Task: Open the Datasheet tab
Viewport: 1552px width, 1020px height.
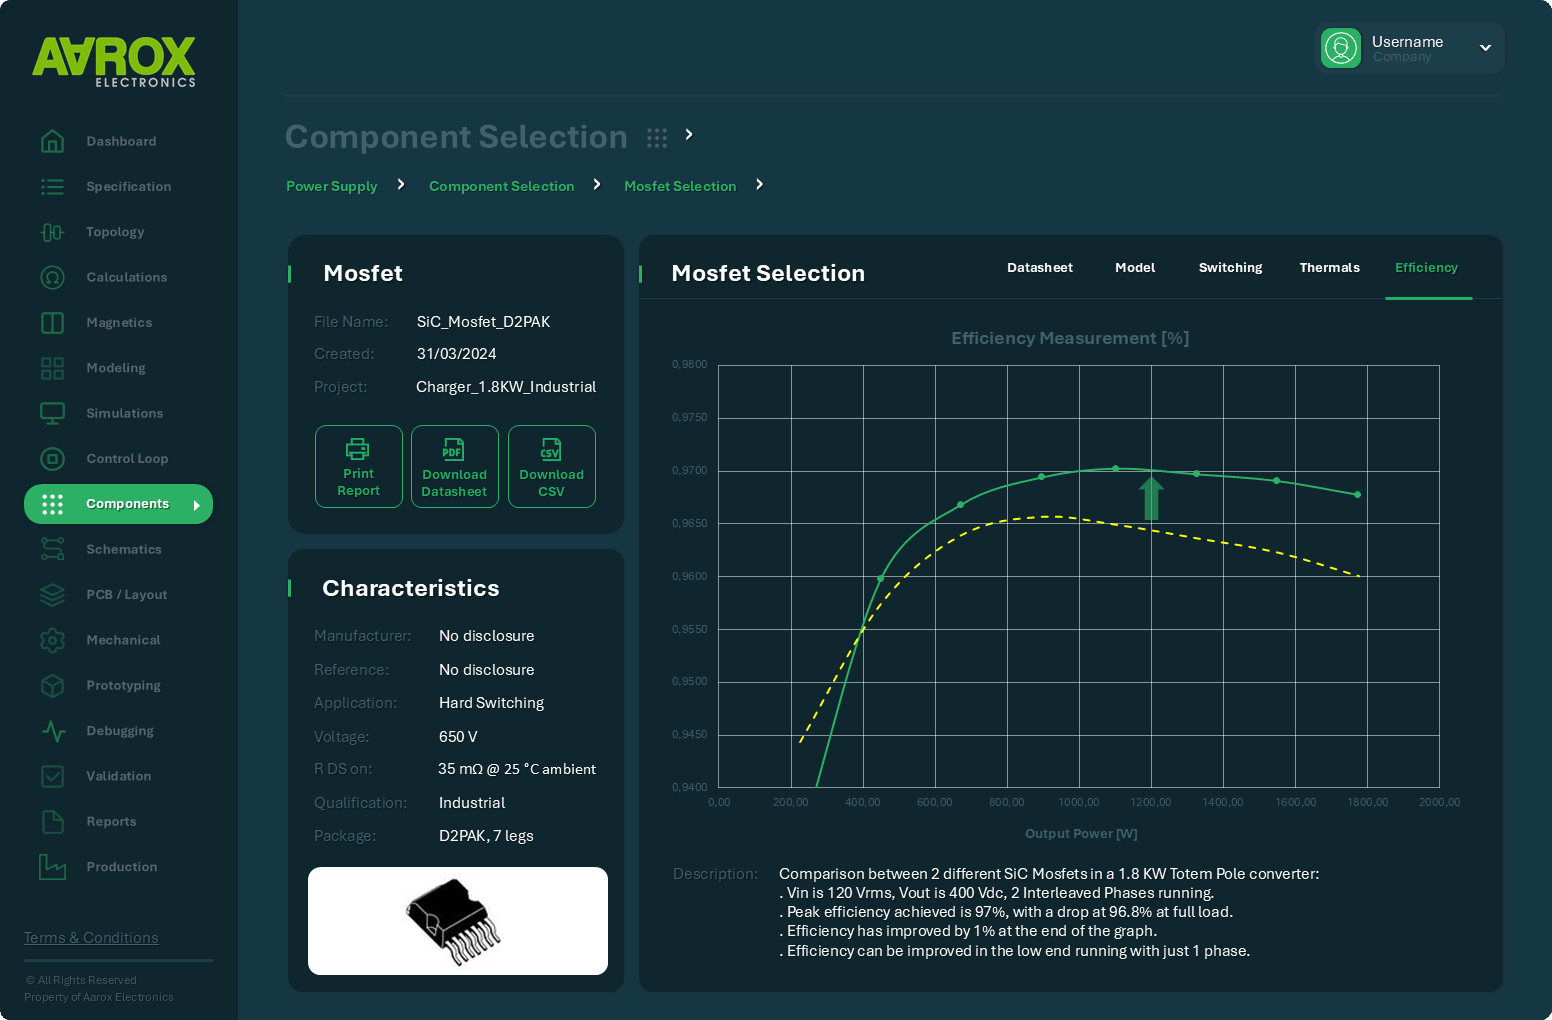Action: click(x=1040, y=267)
